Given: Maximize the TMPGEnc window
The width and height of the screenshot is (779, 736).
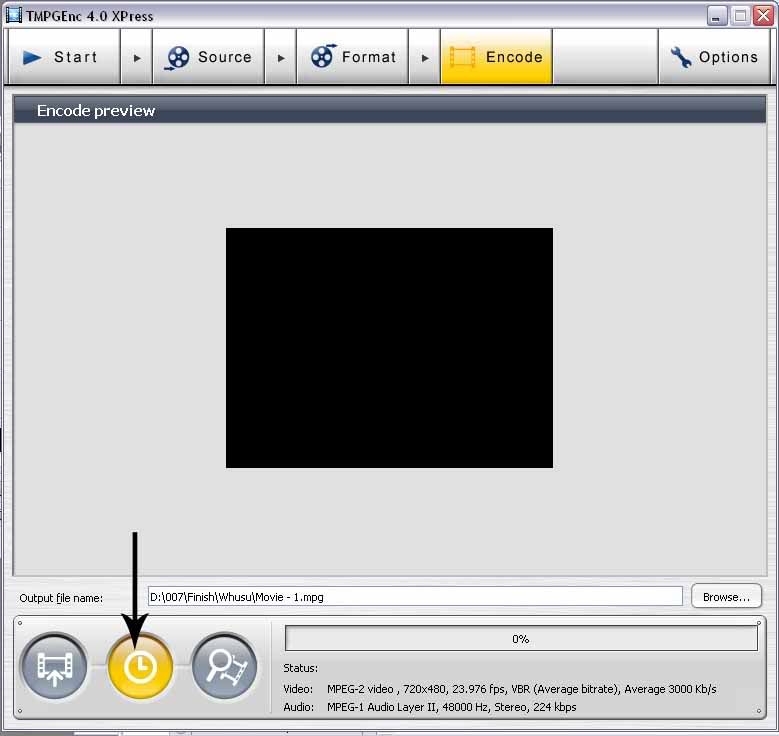Looking at the screenshot, I should (740, 16).
